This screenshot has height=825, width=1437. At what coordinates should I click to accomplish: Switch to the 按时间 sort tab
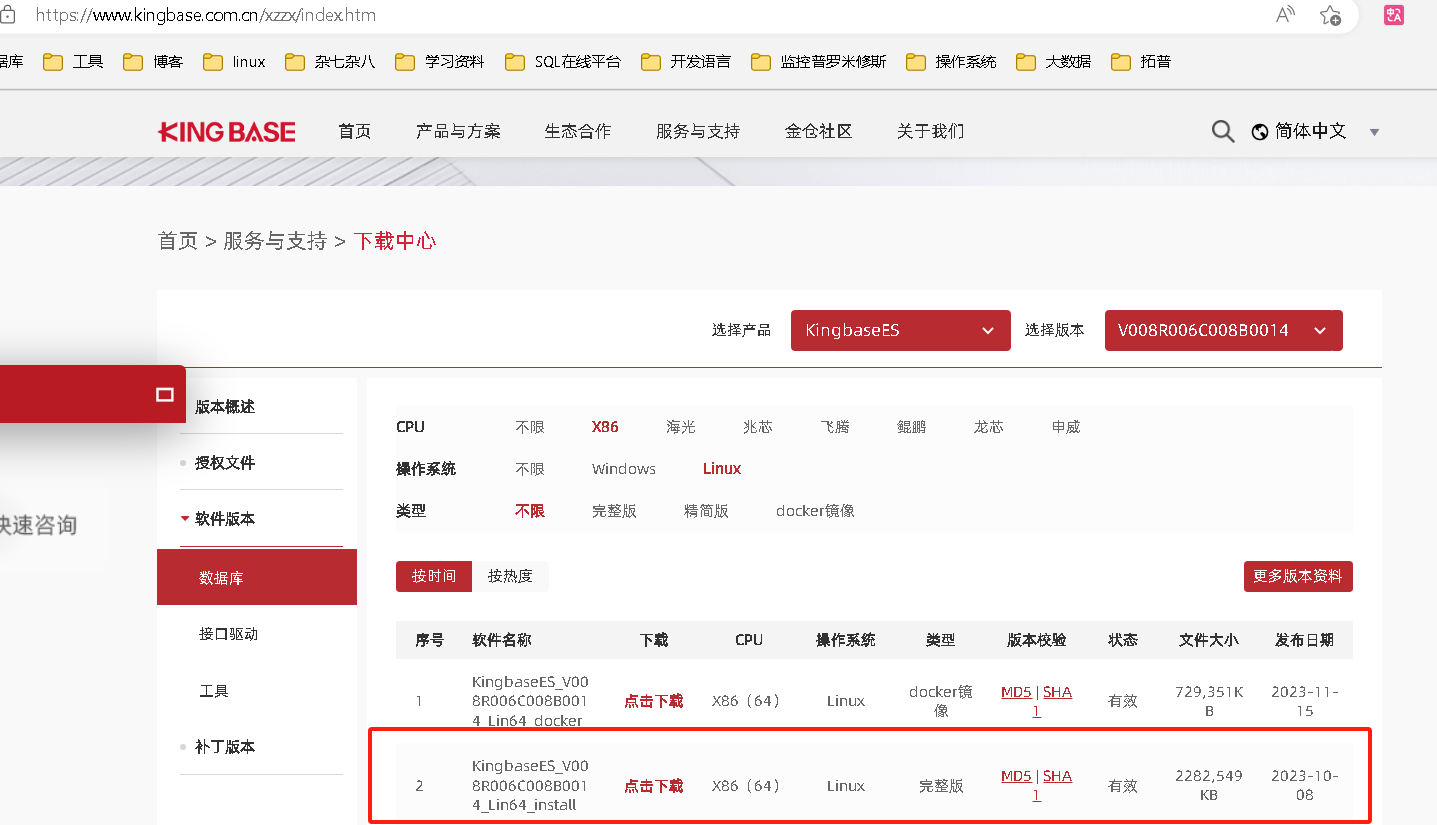434,576
